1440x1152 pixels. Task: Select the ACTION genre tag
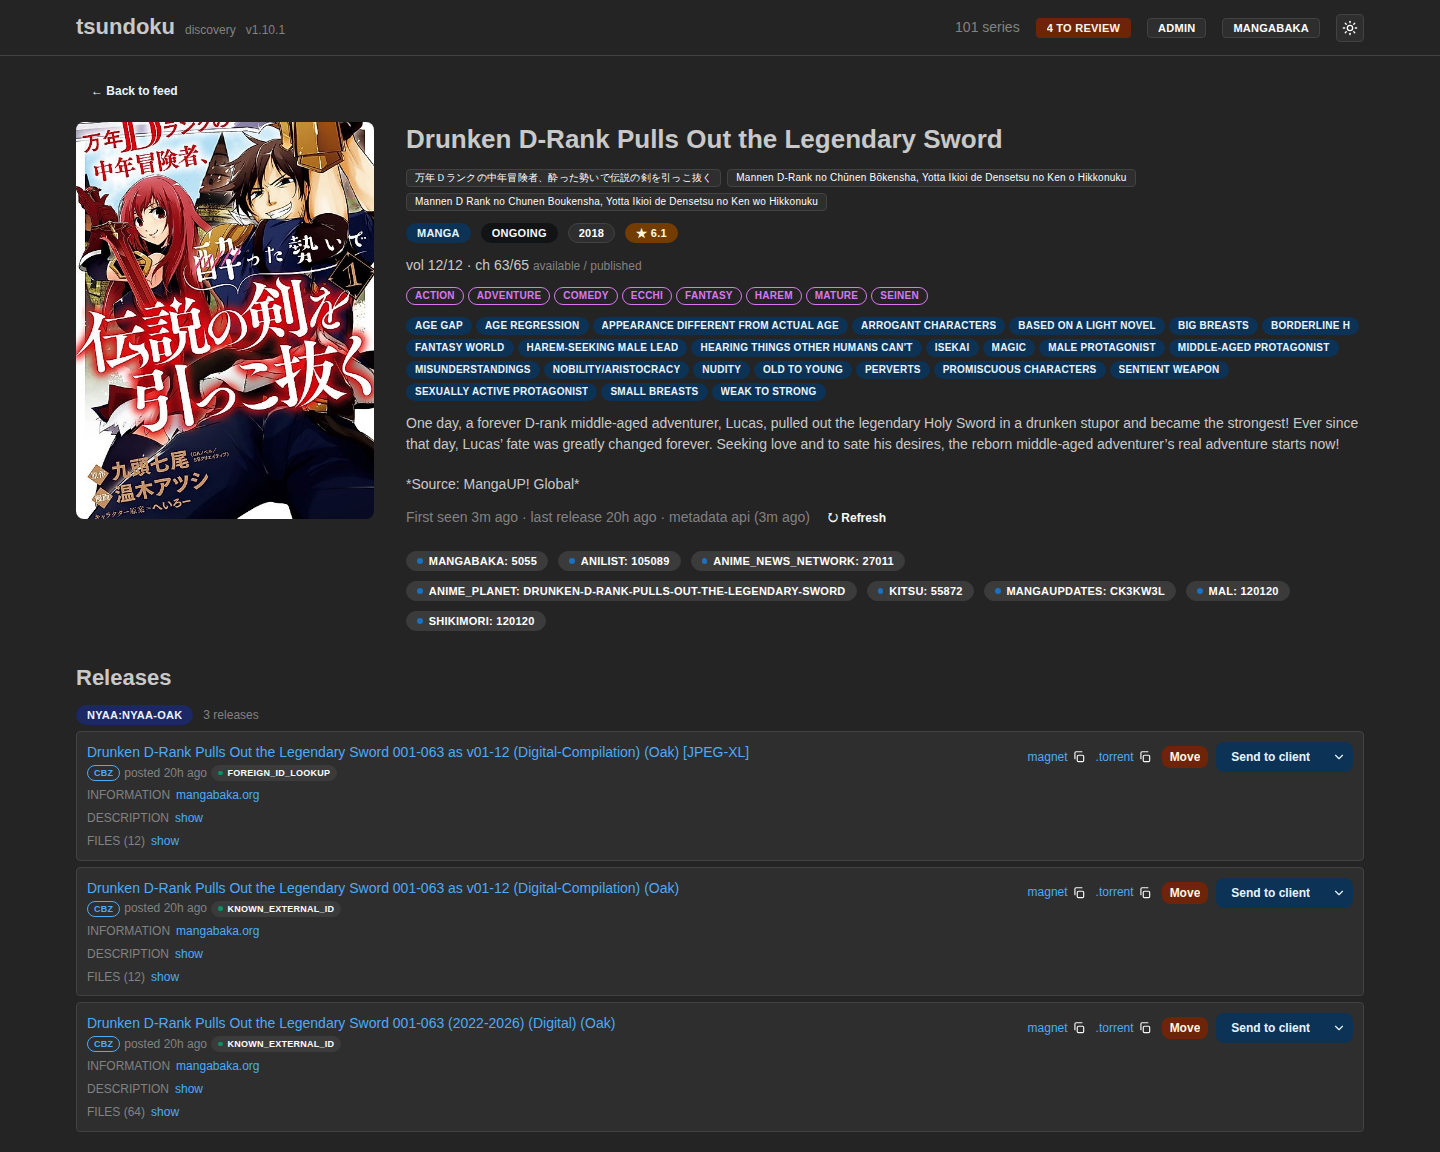point(435,296)
